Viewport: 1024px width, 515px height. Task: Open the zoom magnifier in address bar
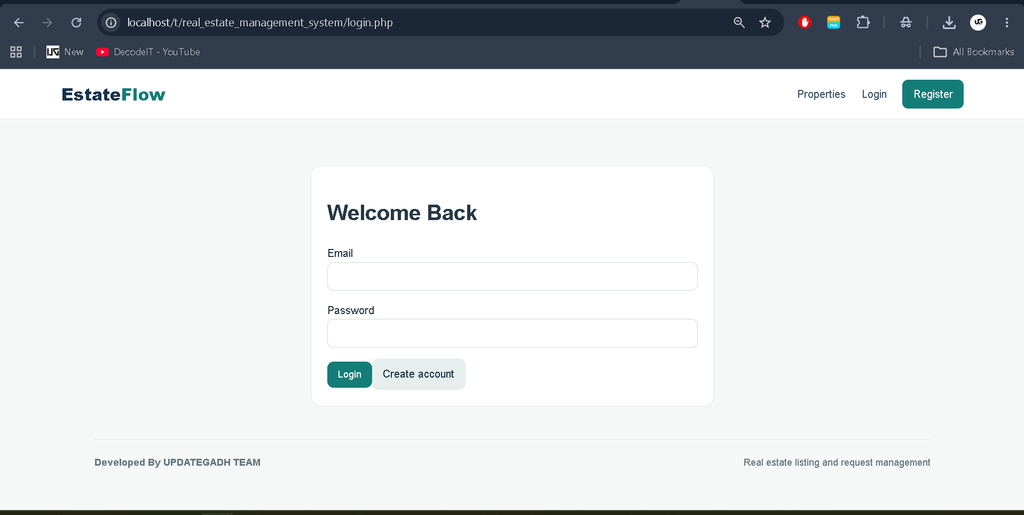[739, 23]
